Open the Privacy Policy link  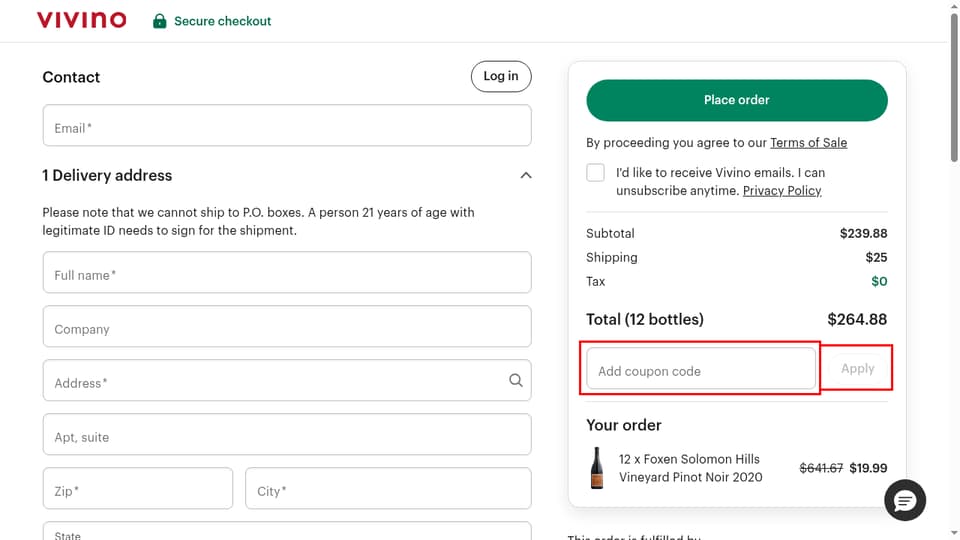[x=782, y=190]
